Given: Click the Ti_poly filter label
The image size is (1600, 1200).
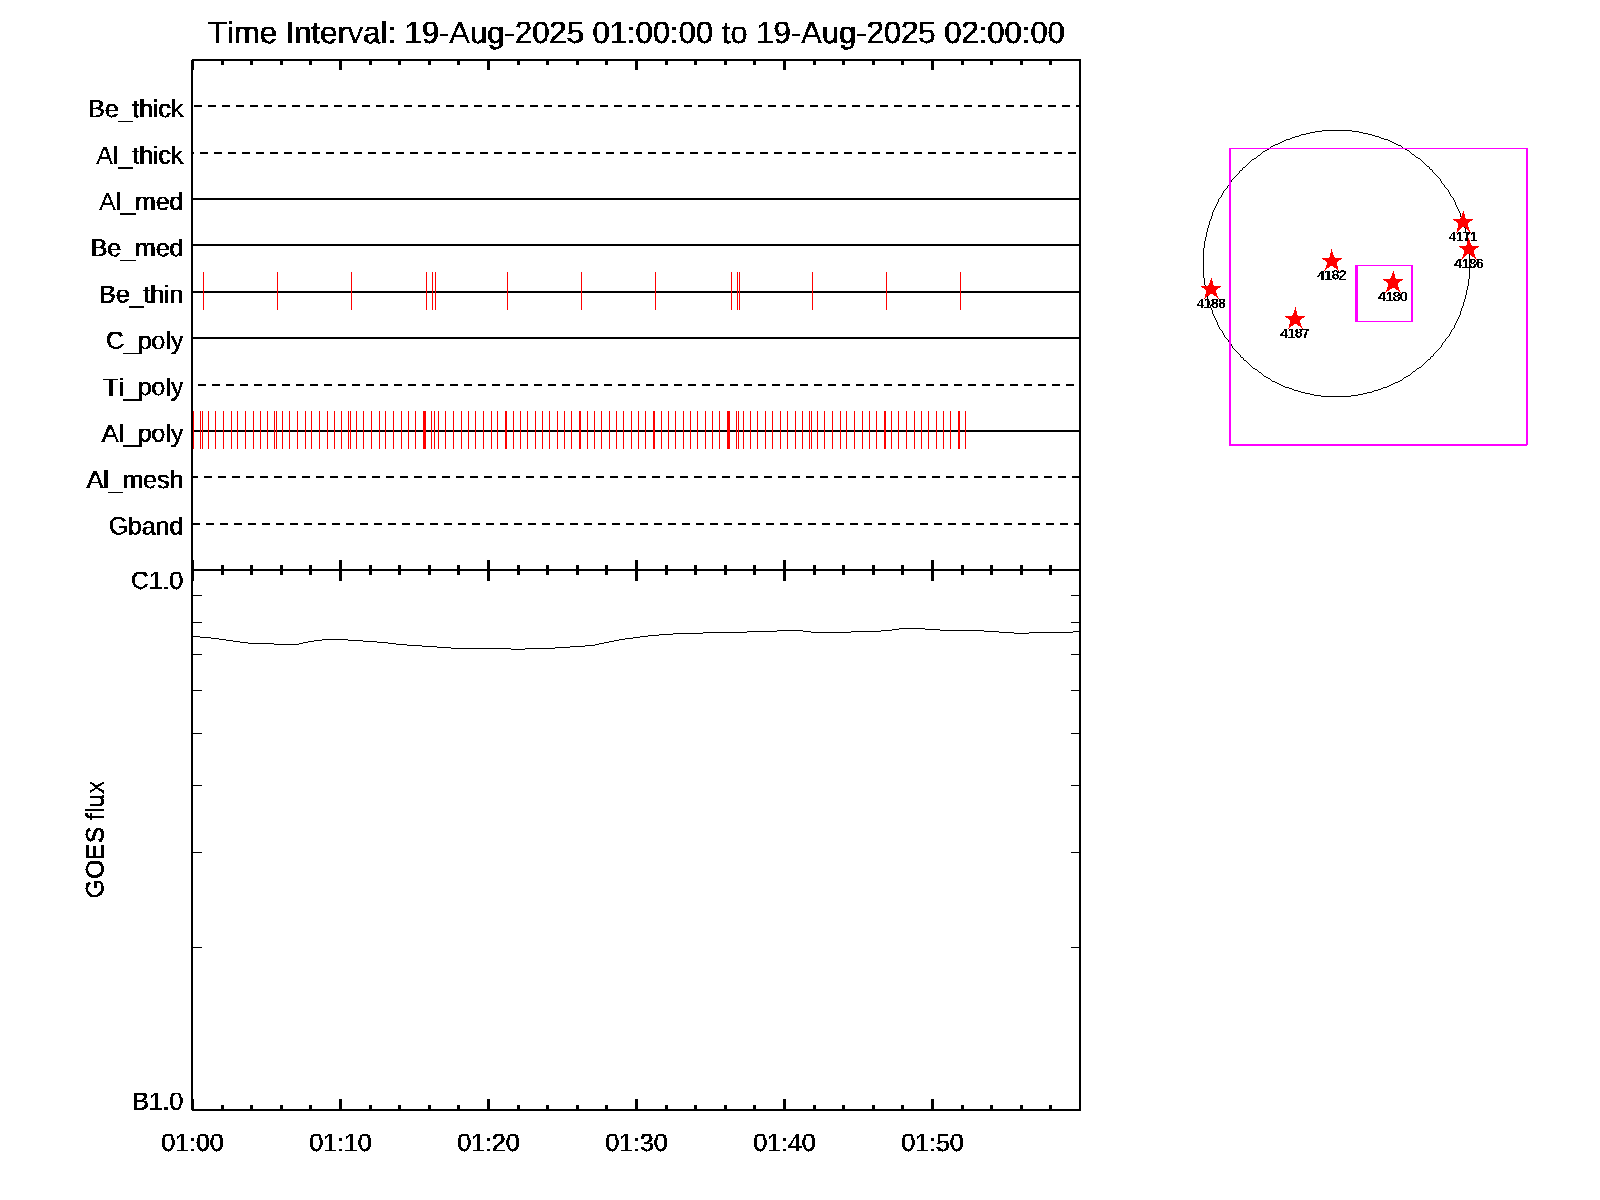Looking at the screenshot, I should tap(143, 388).
